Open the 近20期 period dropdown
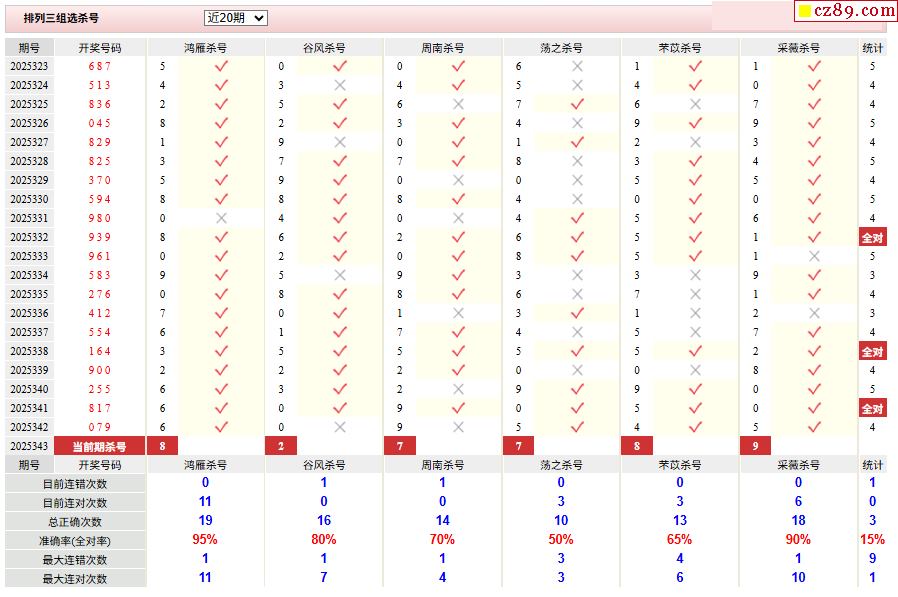 (235, 18)
